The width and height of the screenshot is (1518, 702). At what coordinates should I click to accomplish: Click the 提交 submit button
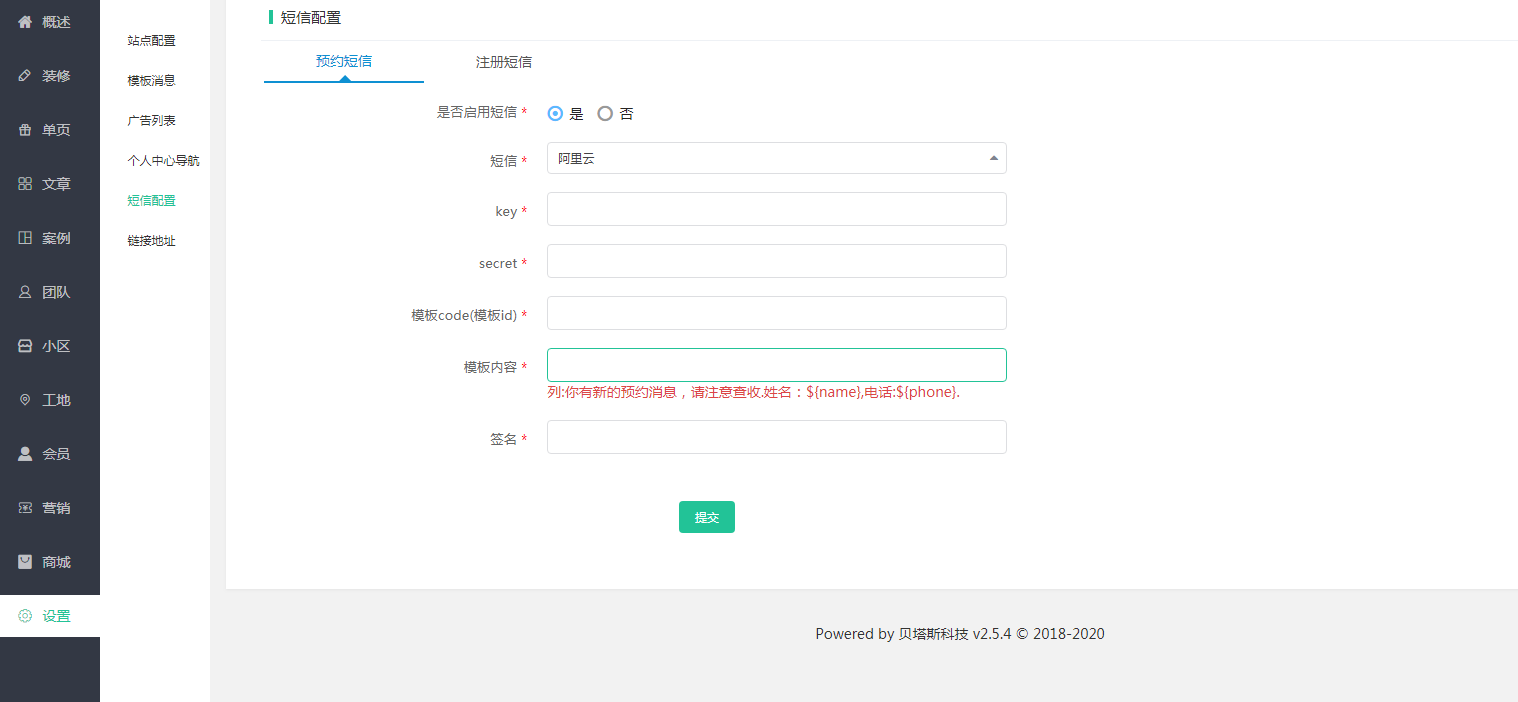(707, 517)
